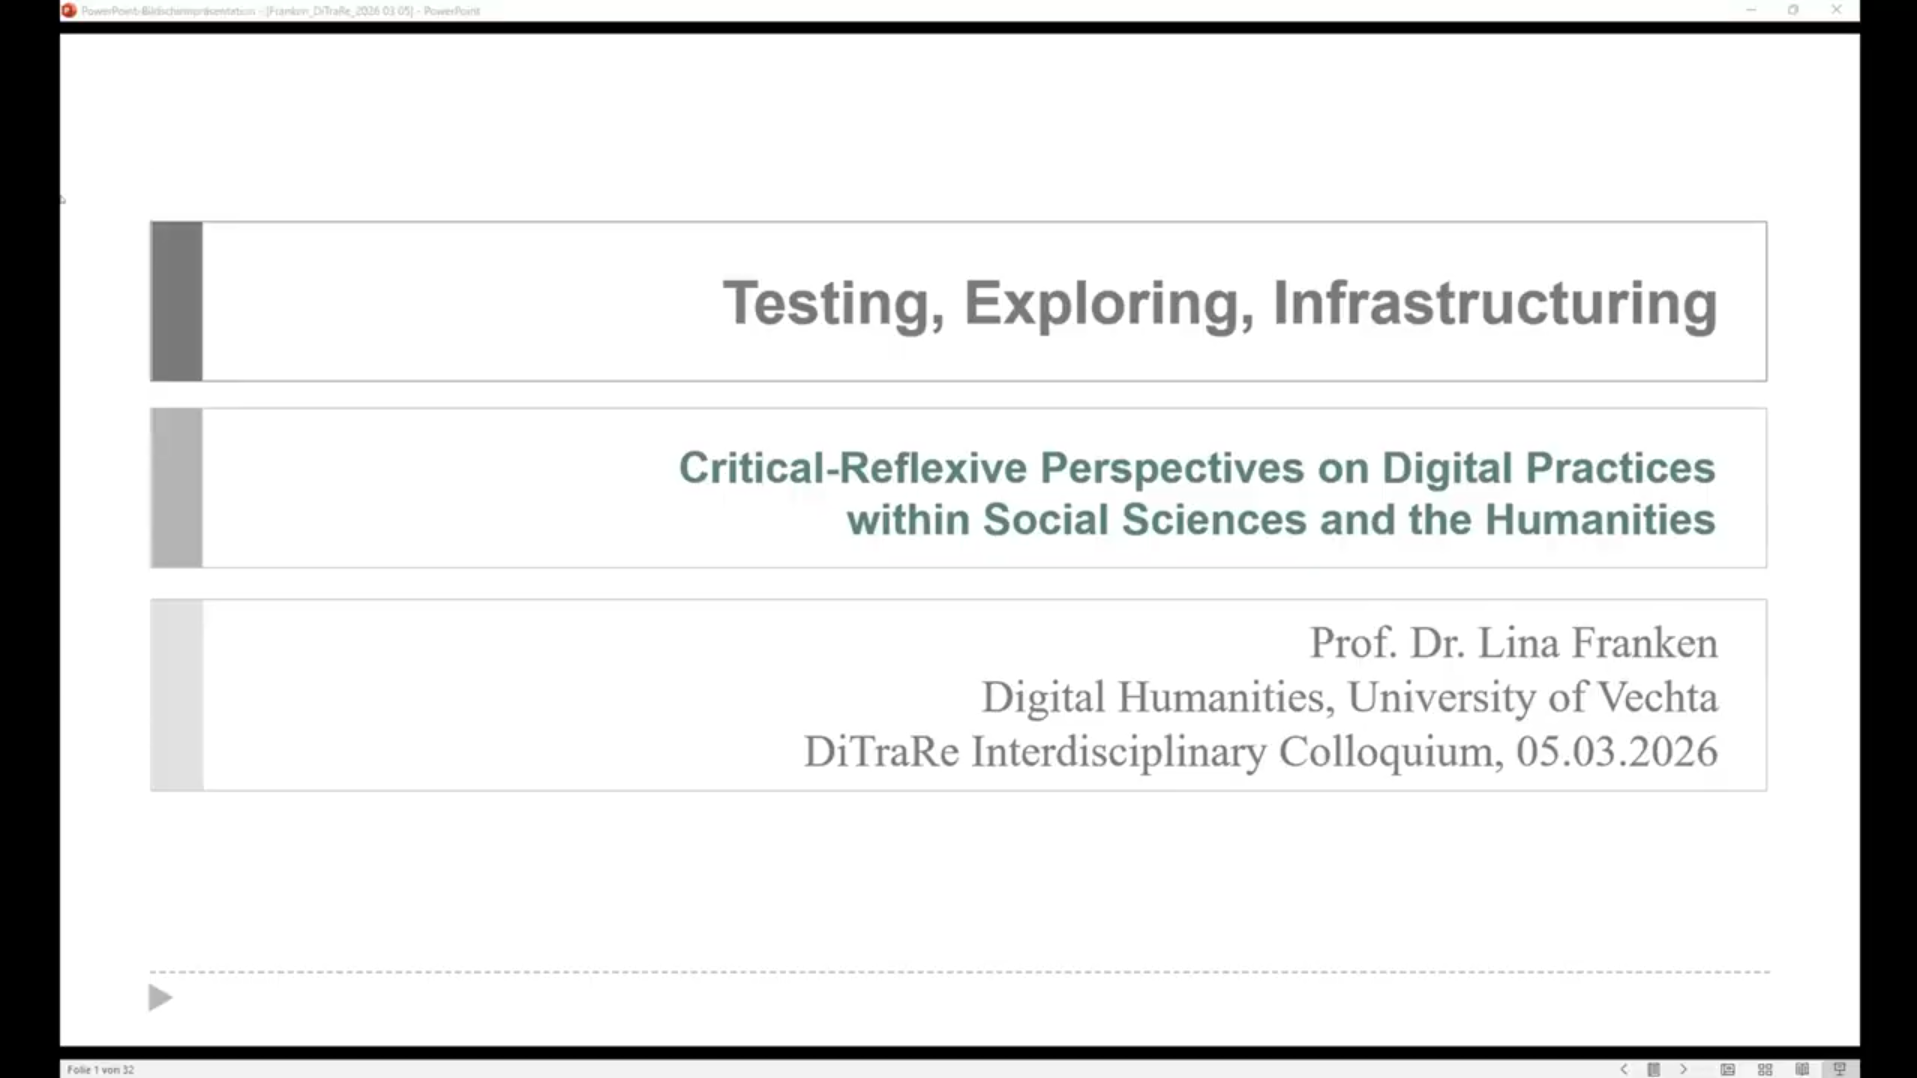Go back to the previous slide
This screenshot has height=1078, width=1917.
point(1623,1068)
